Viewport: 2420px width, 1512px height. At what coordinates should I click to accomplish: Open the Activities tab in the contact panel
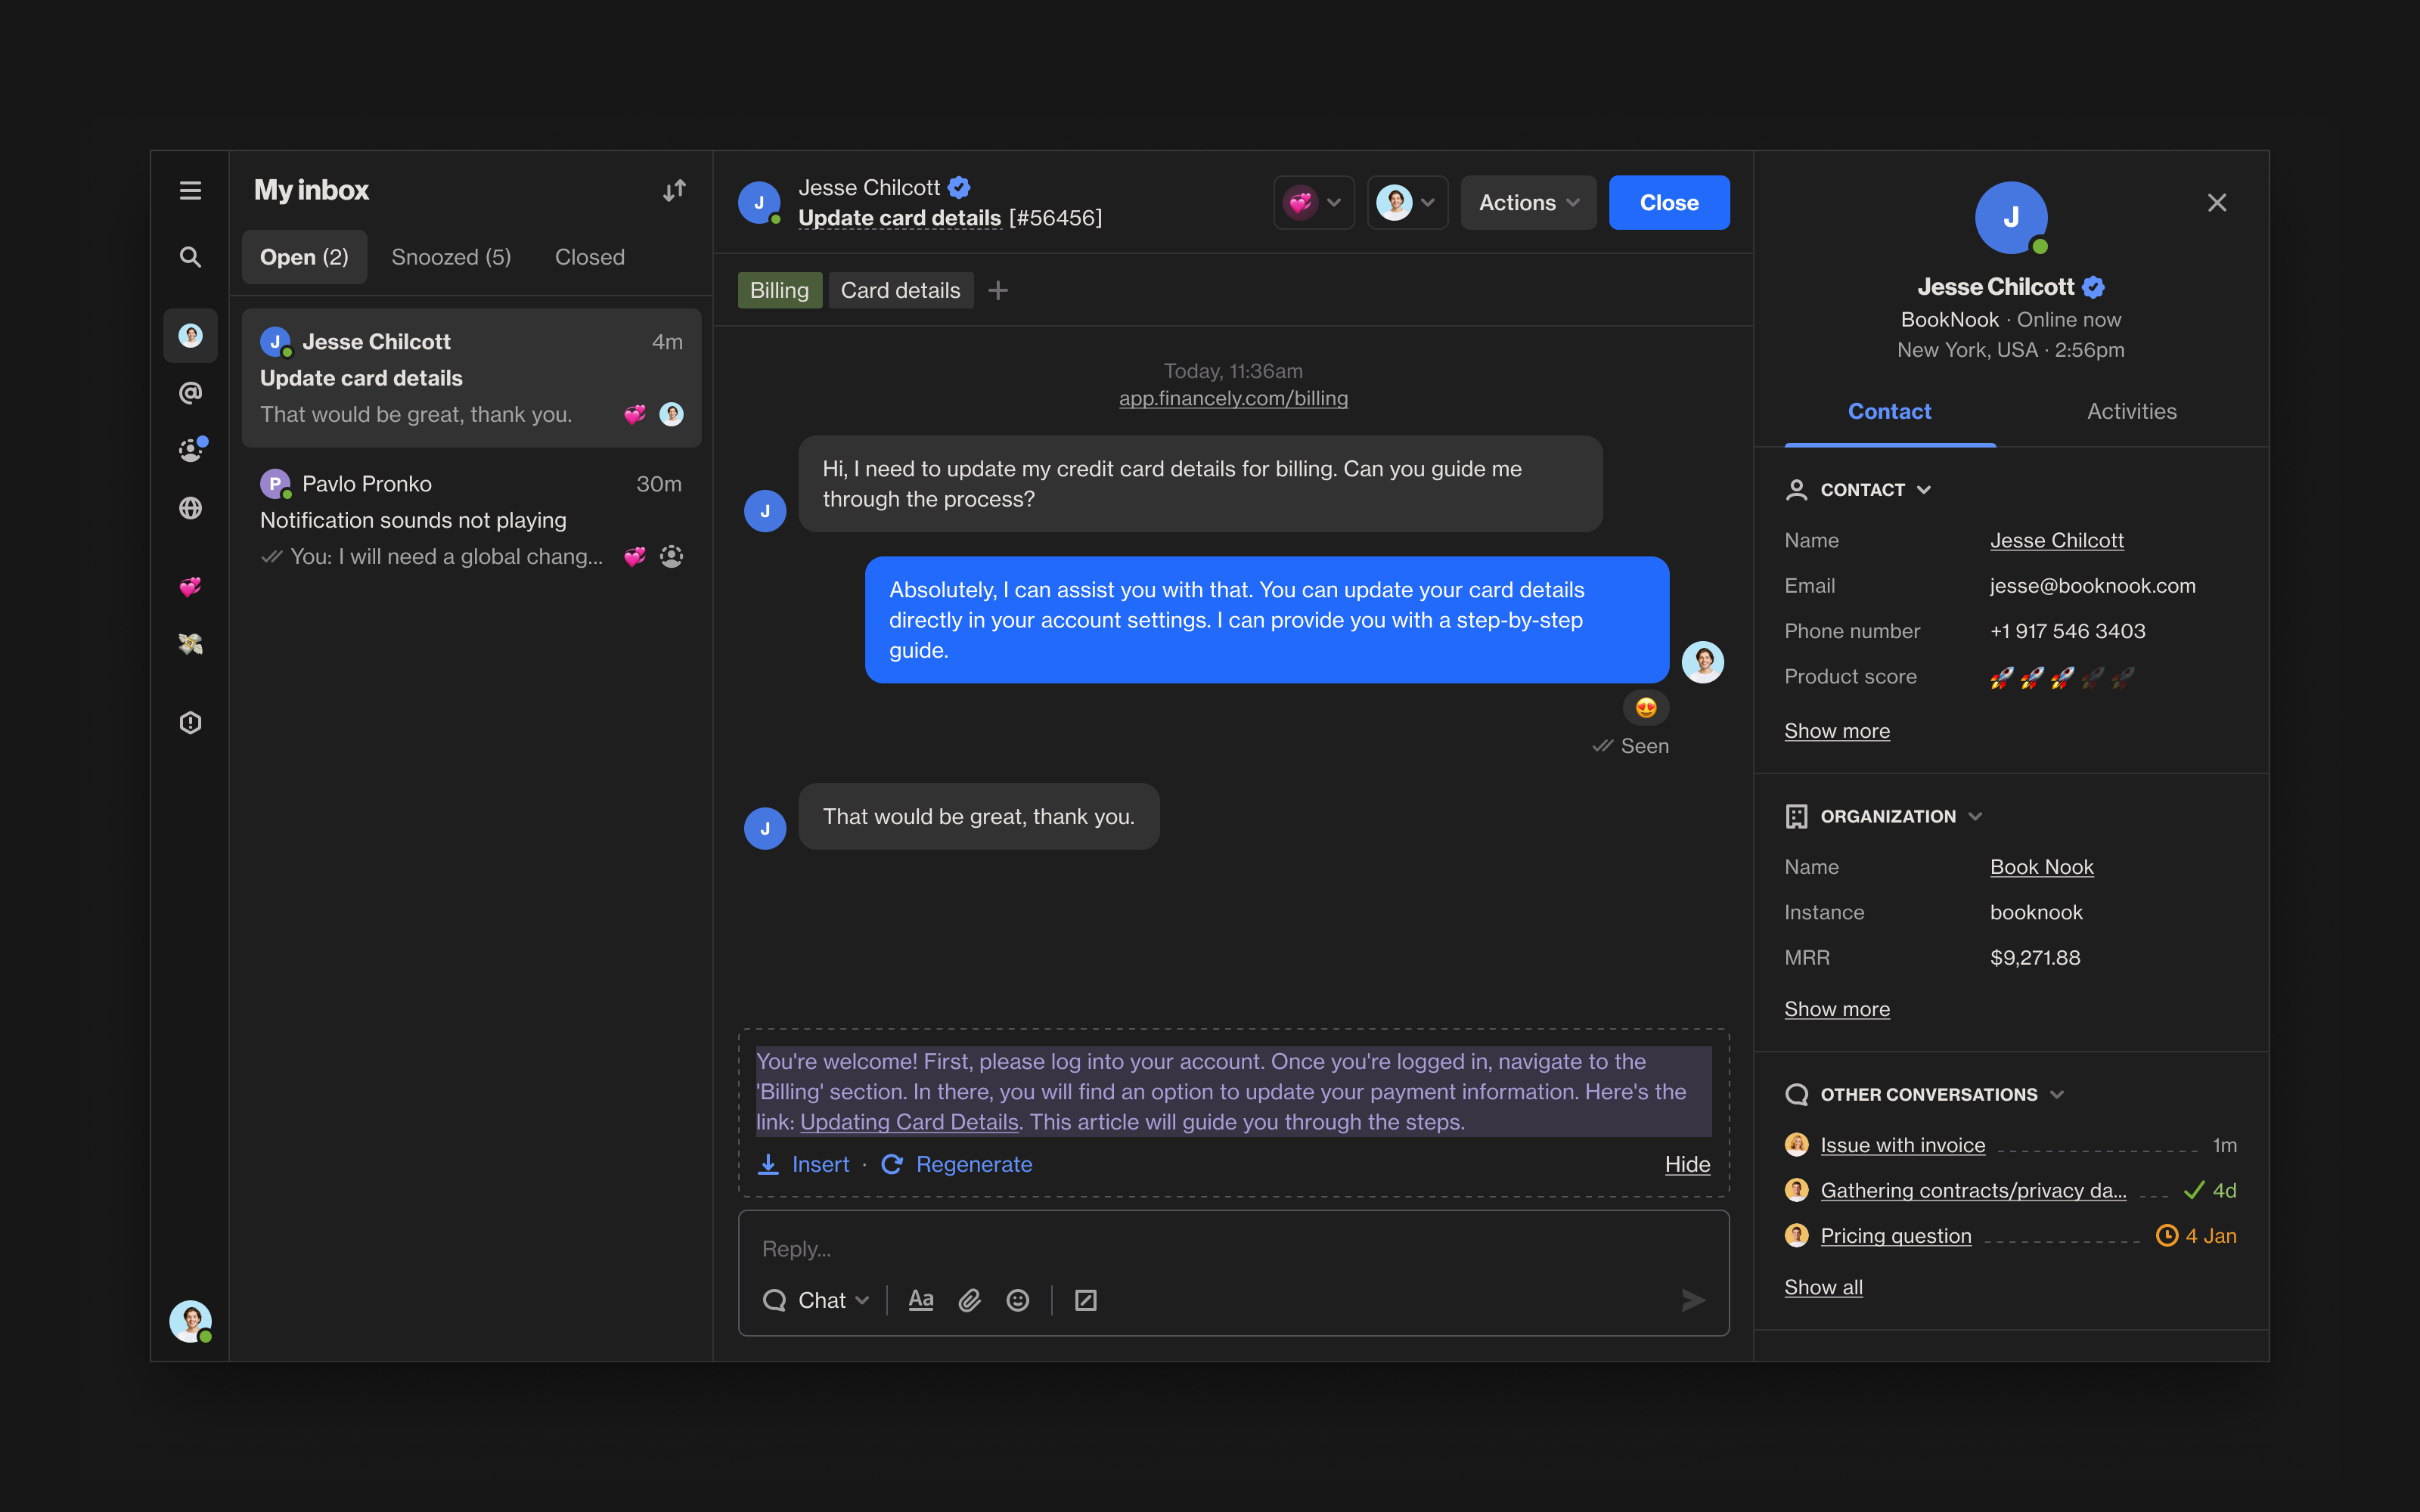click(x=2132, y=411)
